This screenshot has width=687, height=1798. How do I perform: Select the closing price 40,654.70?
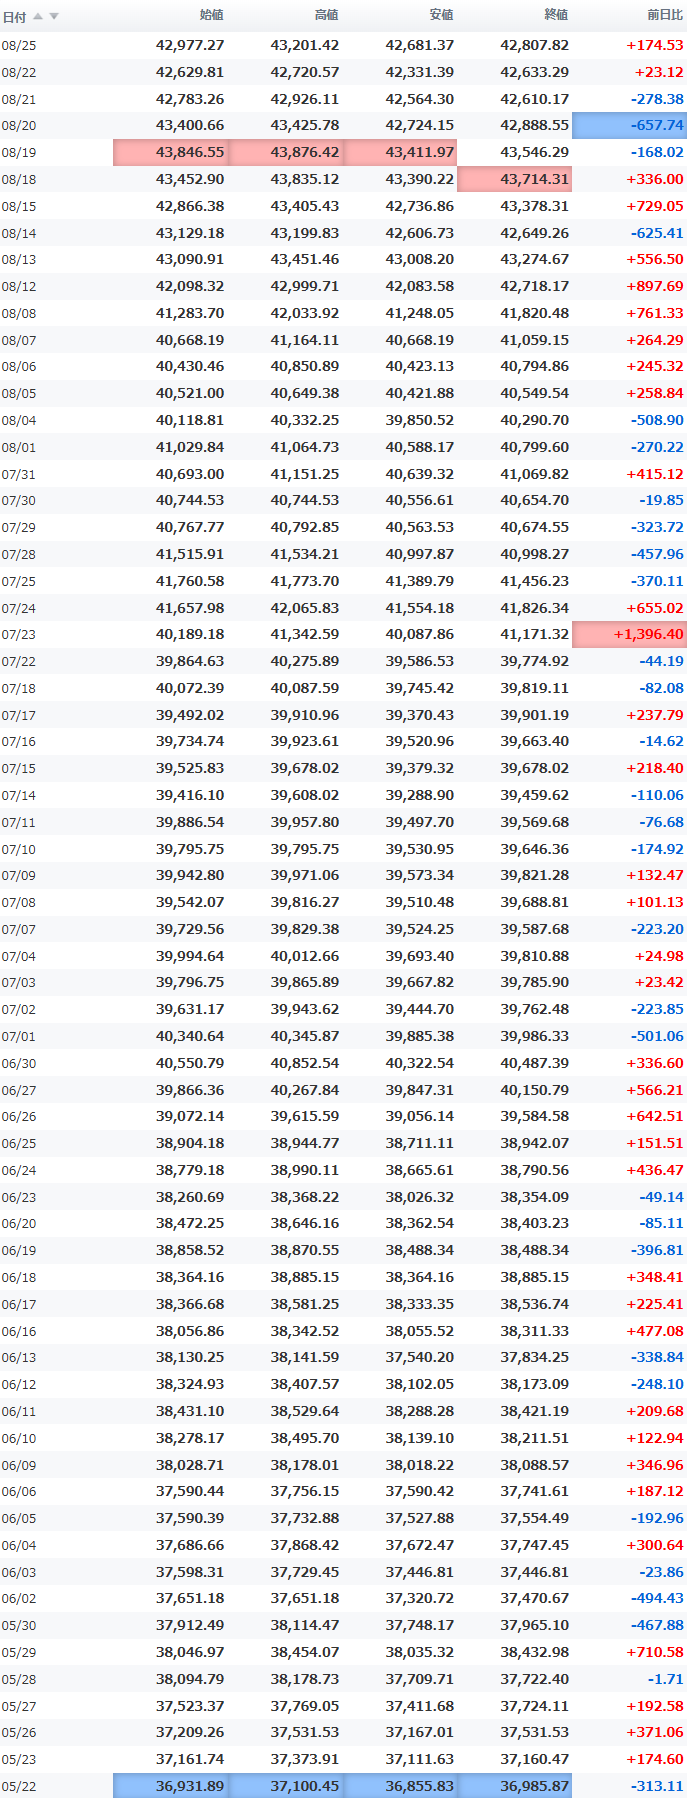pyautogui.click(x=535, y=500)
